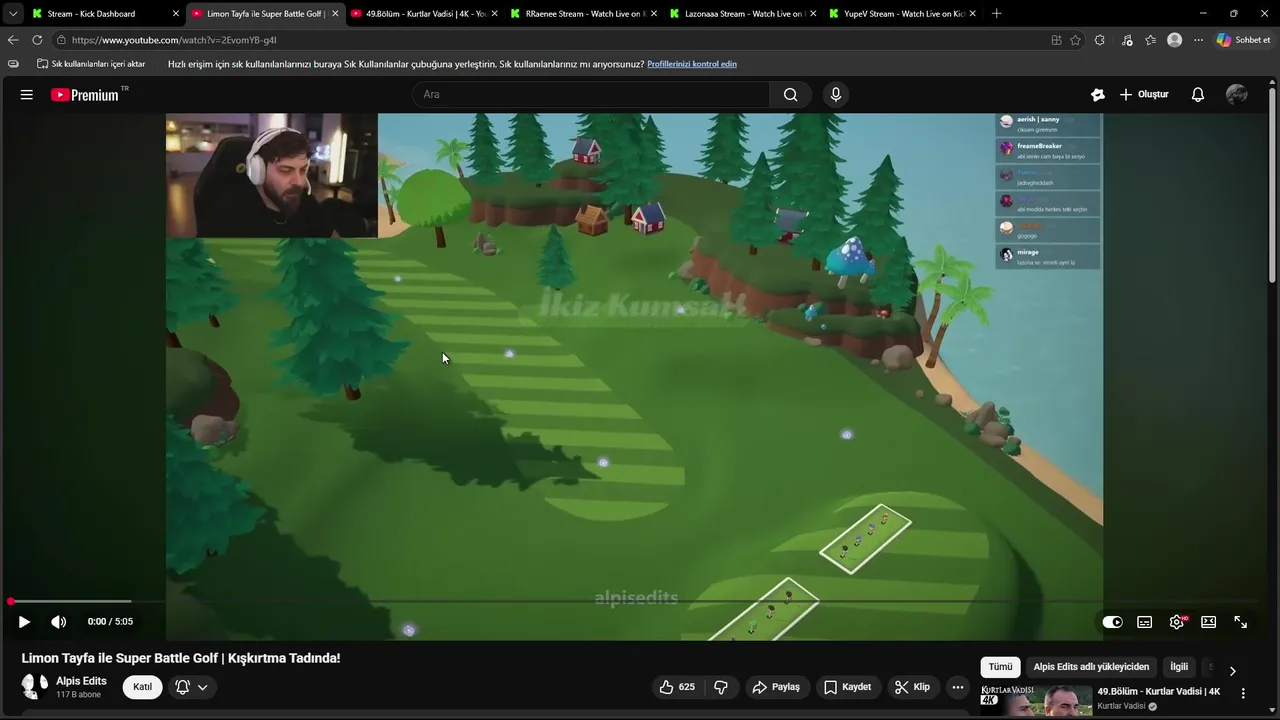Enter fullscreen mode
This screenshot has width=1280, height=720.
coord(1240,622)
